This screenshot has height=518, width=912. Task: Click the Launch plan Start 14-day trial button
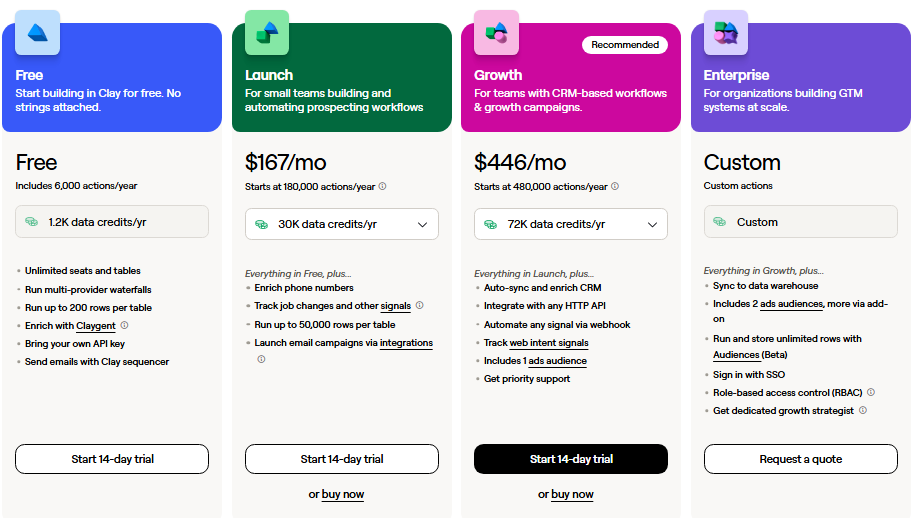[x=342, y=459]
